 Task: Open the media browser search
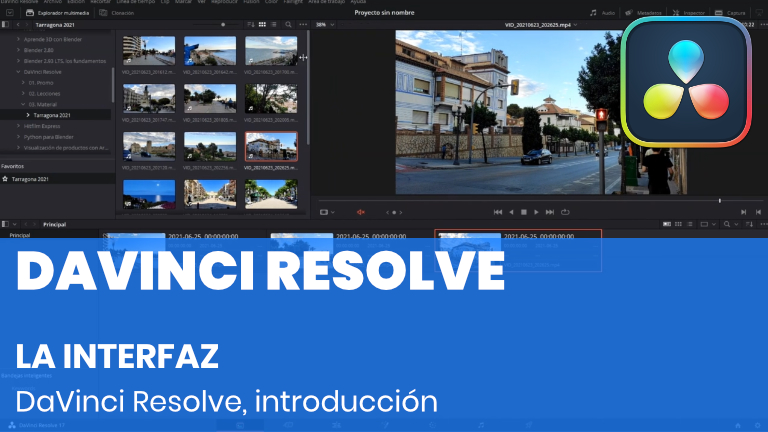(x=288, y=24)
